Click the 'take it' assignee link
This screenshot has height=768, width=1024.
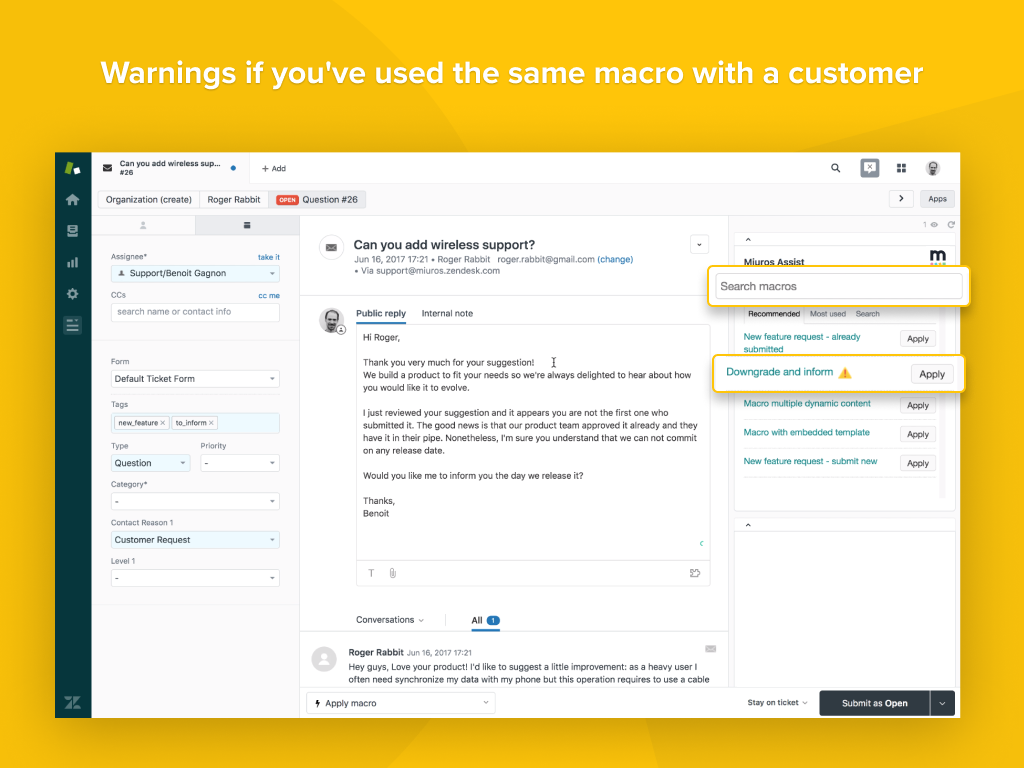268,257
